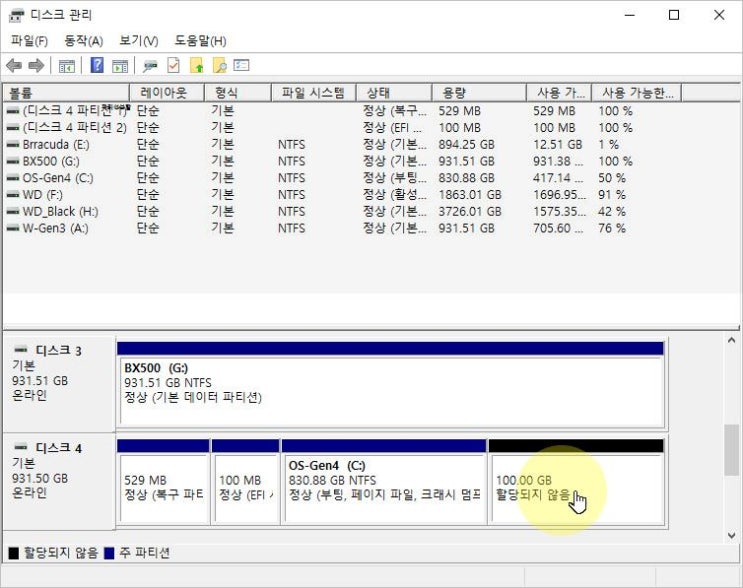
Task: Select the 디스크 4 label panel
Action: 59,481
